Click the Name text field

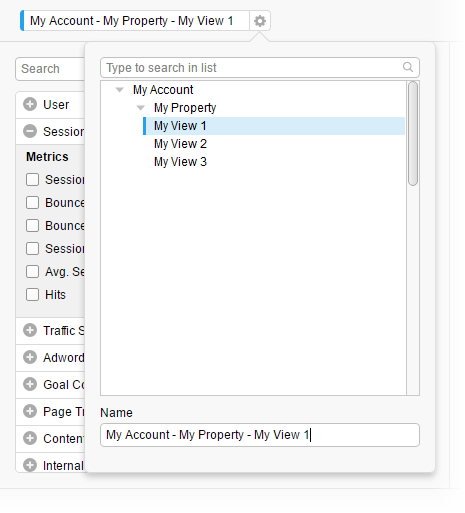[x=260, y=435]
